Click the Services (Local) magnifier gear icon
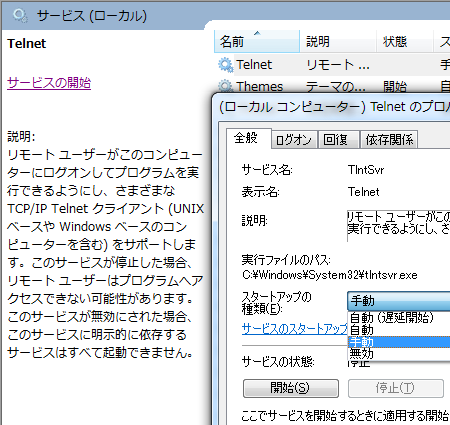The height and width of the screenshot is (425, 450). pyautogui.click(x=20, y=16)
